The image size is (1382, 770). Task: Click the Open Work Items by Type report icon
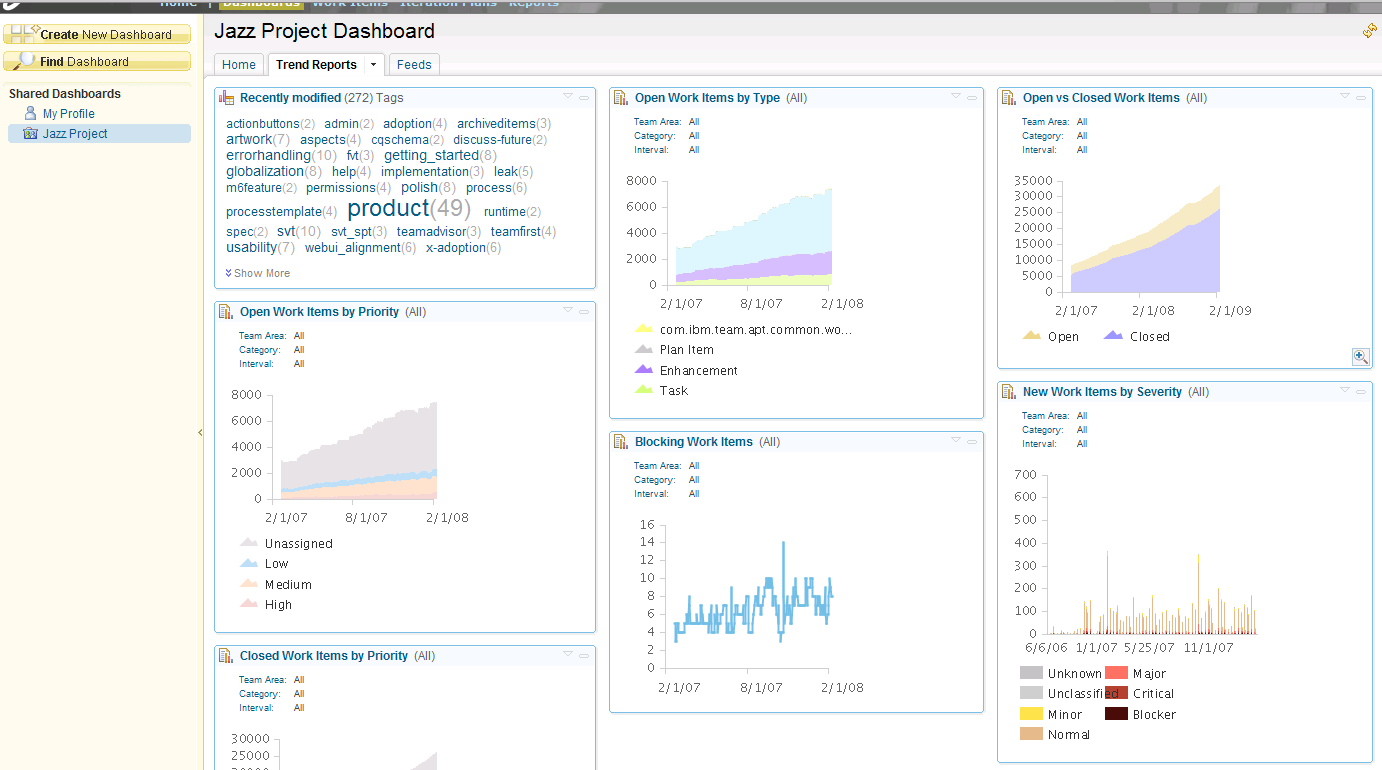click(x=621, y=98)
